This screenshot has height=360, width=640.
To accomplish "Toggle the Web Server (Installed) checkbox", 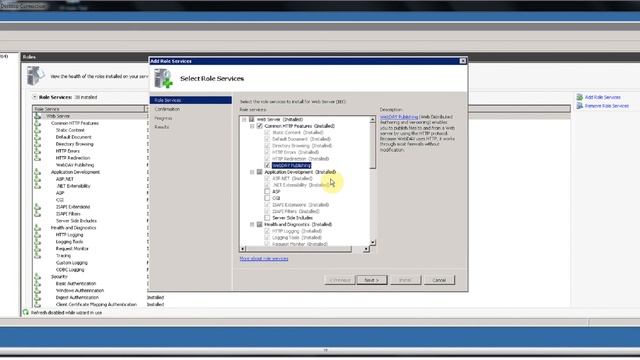I will [x=252, y=120].
